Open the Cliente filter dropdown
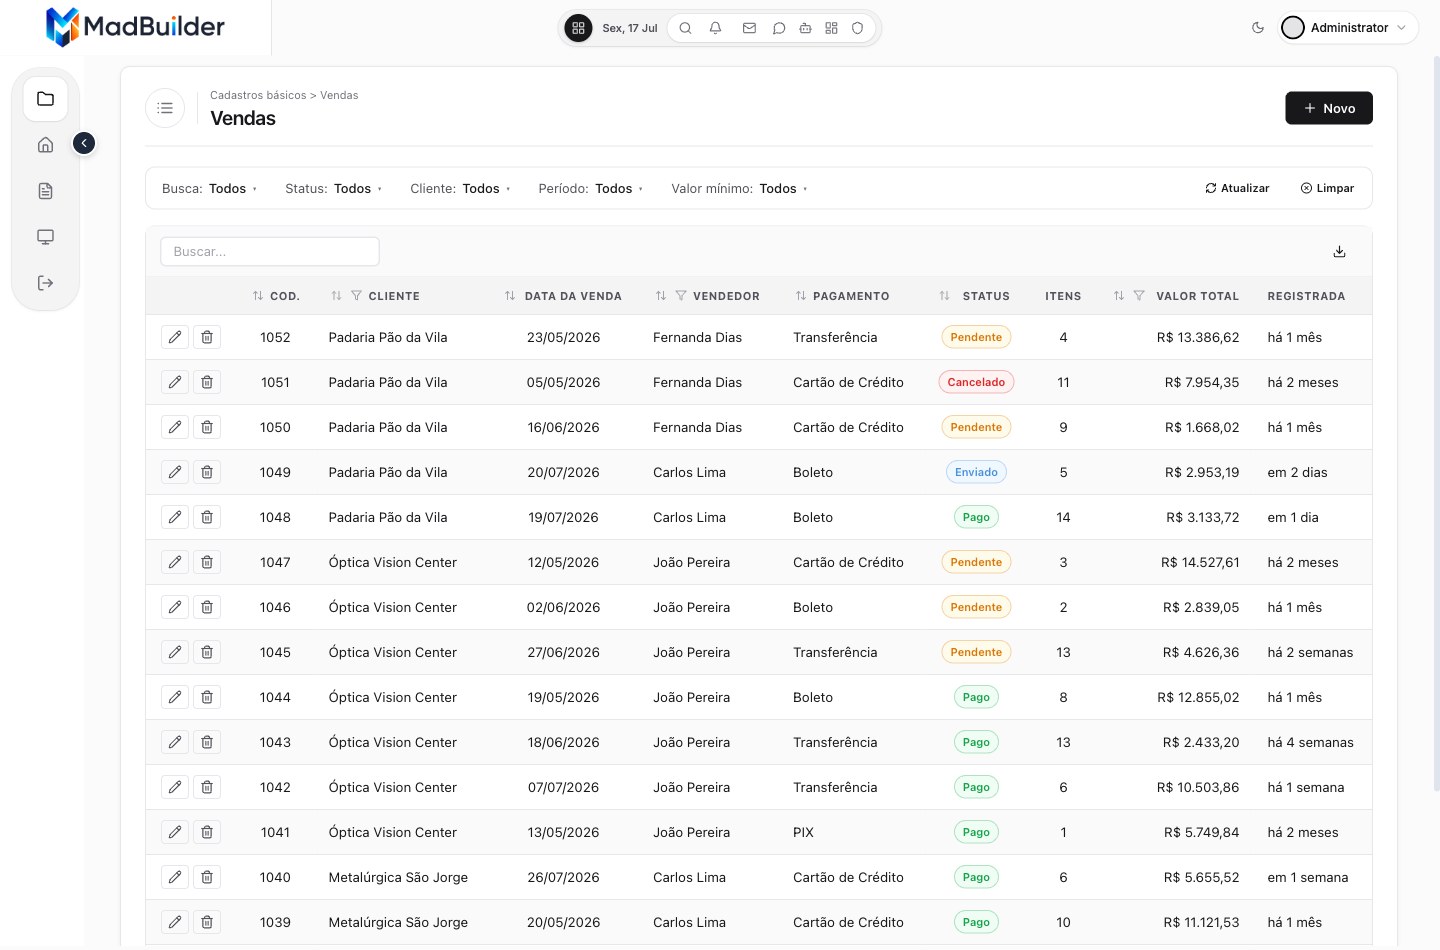 [x=460, y=188]
